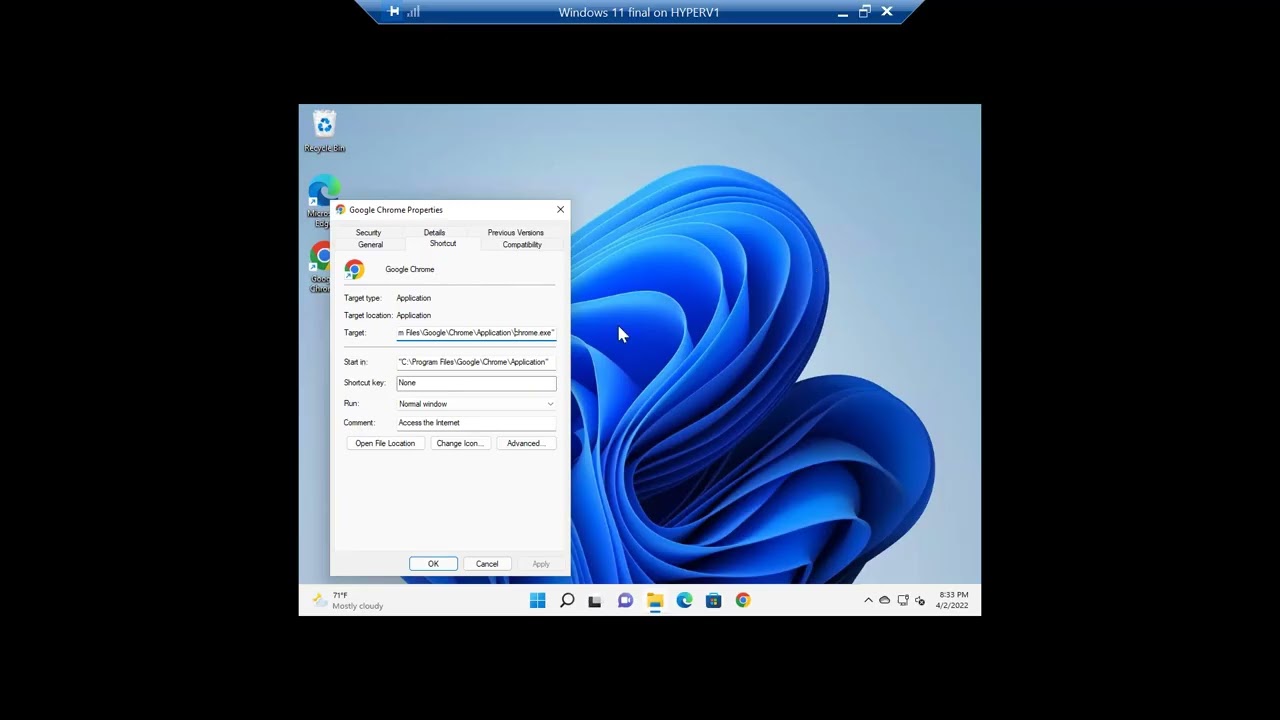
Task: Open taskbar Search magnifier icon
Action: pos(567,600)
